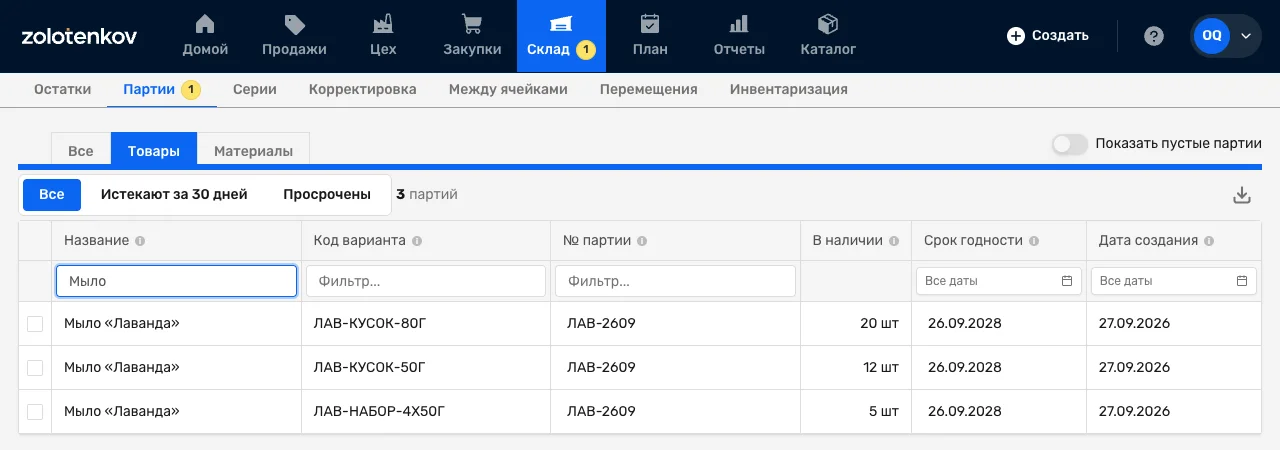Click info icon next to Дата создания

(1209, 241)
